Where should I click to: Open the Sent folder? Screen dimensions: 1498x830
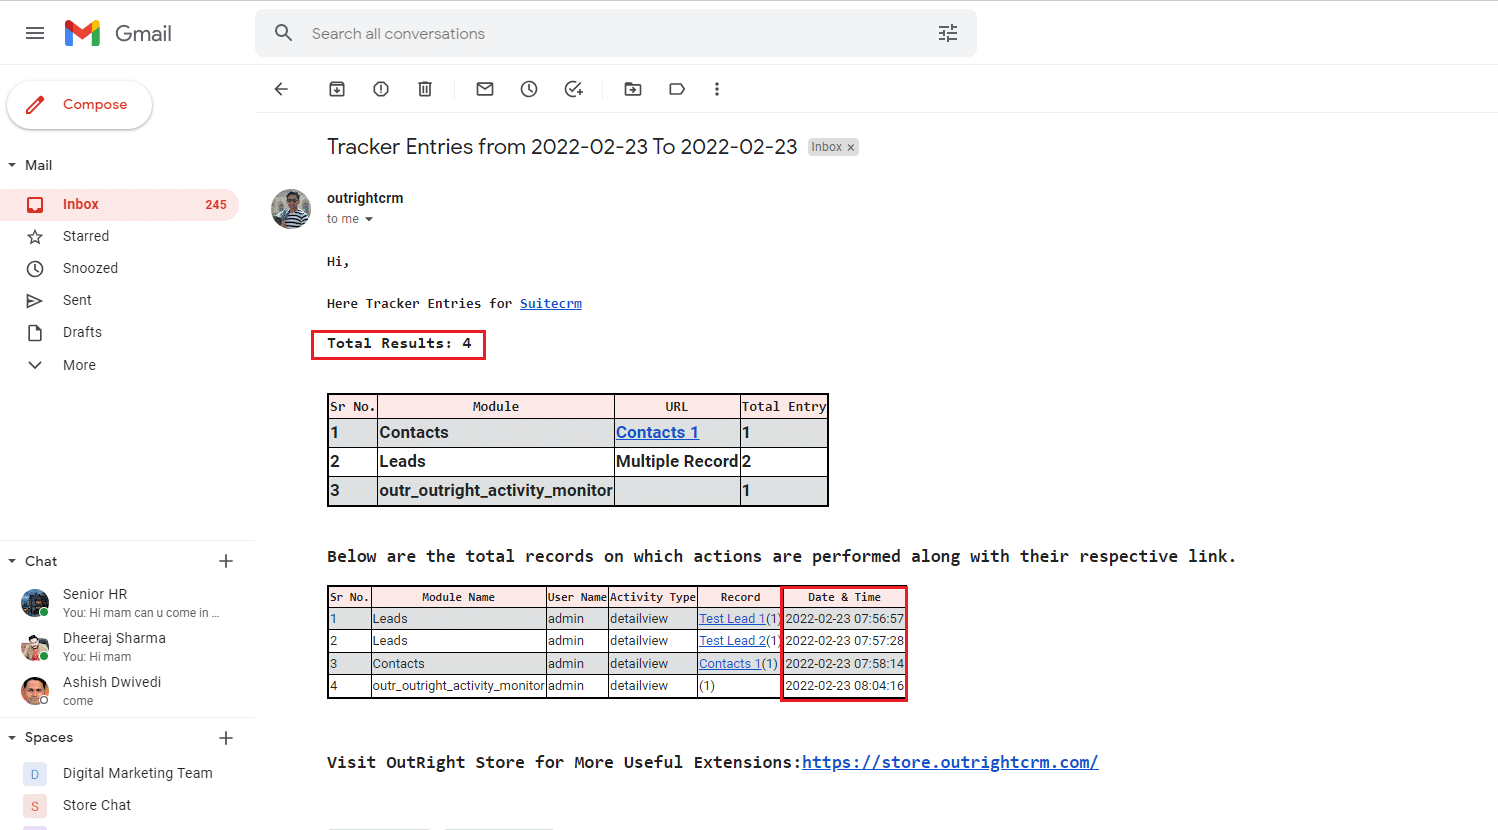click(x=119, y=300)
